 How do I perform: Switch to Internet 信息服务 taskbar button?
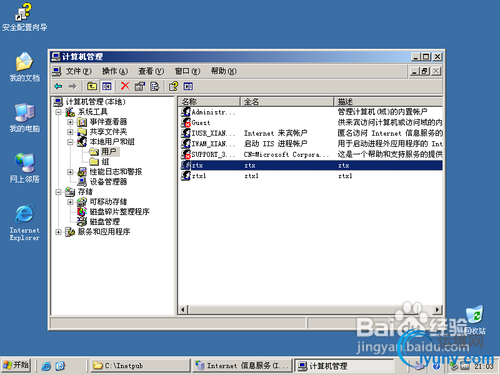[242, 366]
